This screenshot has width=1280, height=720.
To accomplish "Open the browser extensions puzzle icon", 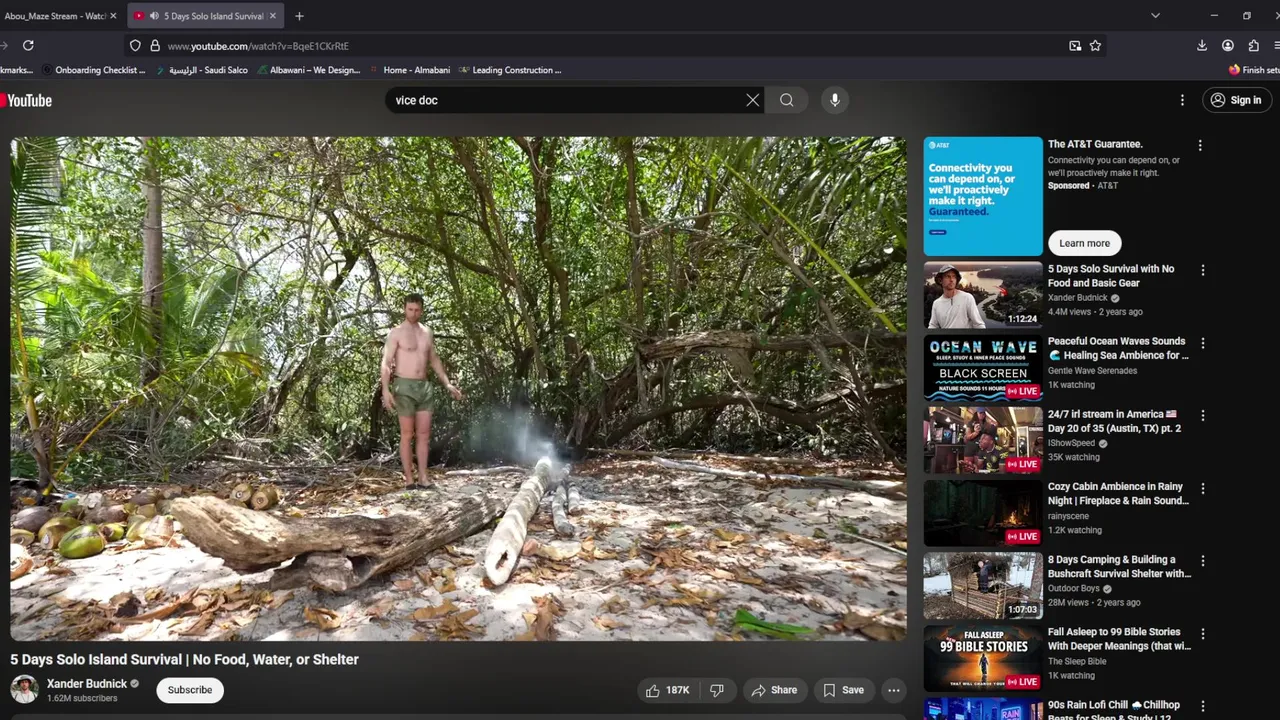I will pos(1254,46).
